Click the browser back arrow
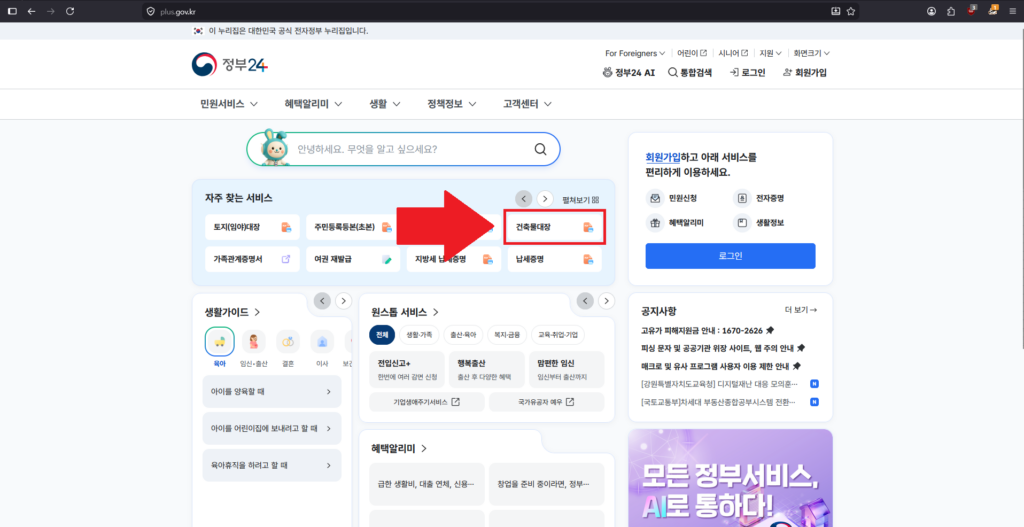1024x527 pixels. [x=31, y=11]
